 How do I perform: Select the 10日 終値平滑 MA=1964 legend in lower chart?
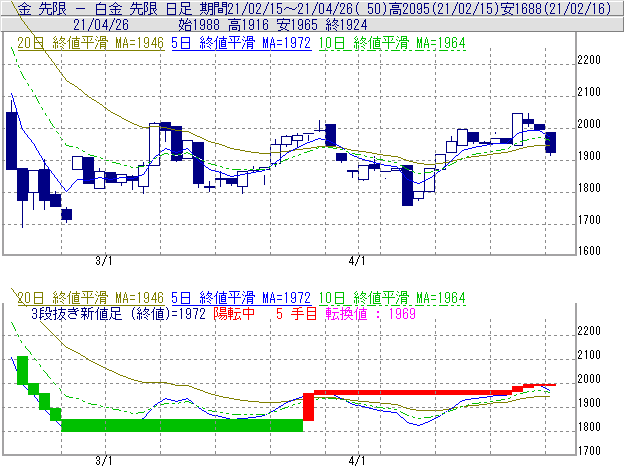point(392,298)
